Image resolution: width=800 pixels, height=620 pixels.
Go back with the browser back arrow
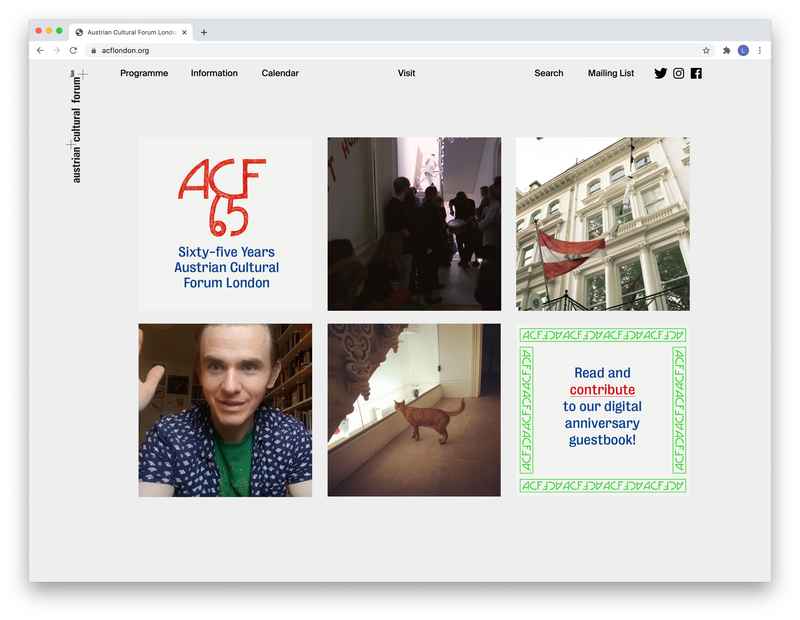click(40, 51)
